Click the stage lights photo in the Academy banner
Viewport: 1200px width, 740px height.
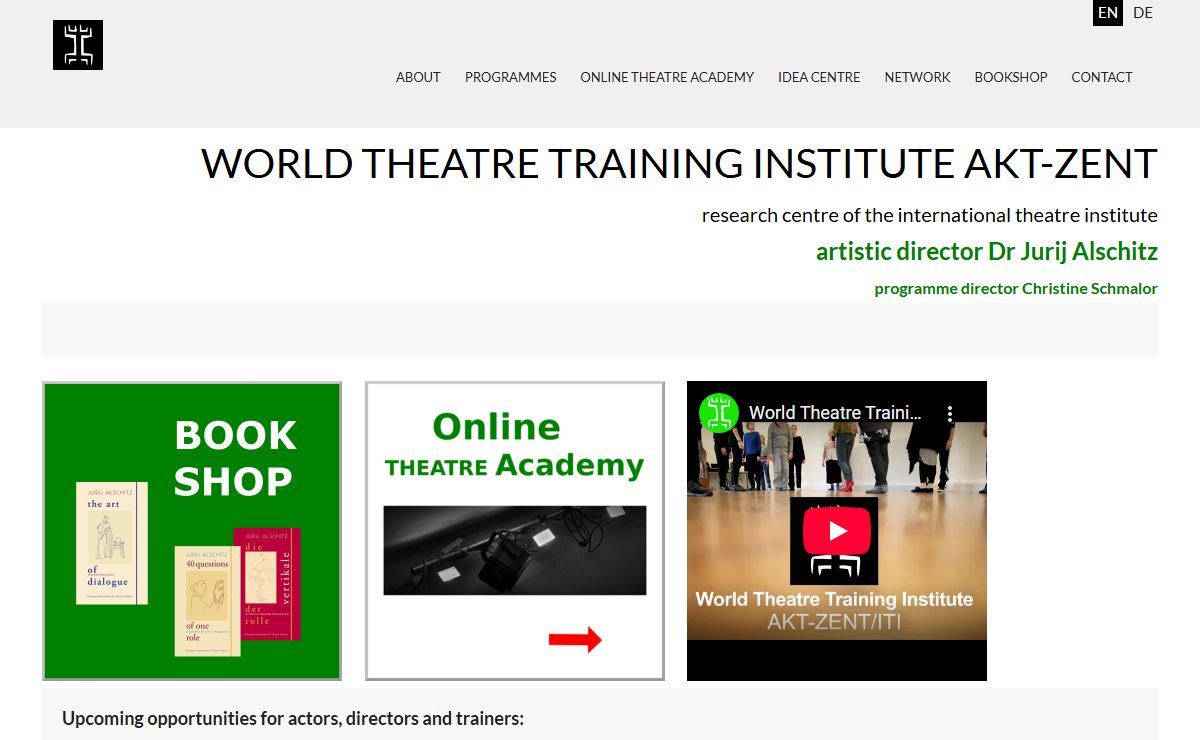tap(515, 550)
